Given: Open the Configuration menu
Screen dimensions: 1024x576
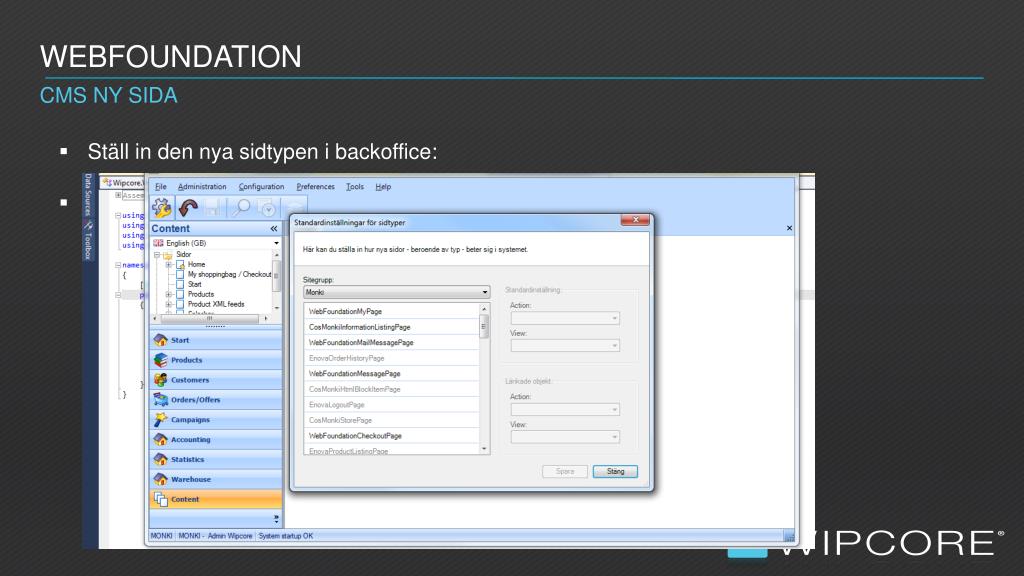Looking at the screenshot, I should (x=261, y=187).
